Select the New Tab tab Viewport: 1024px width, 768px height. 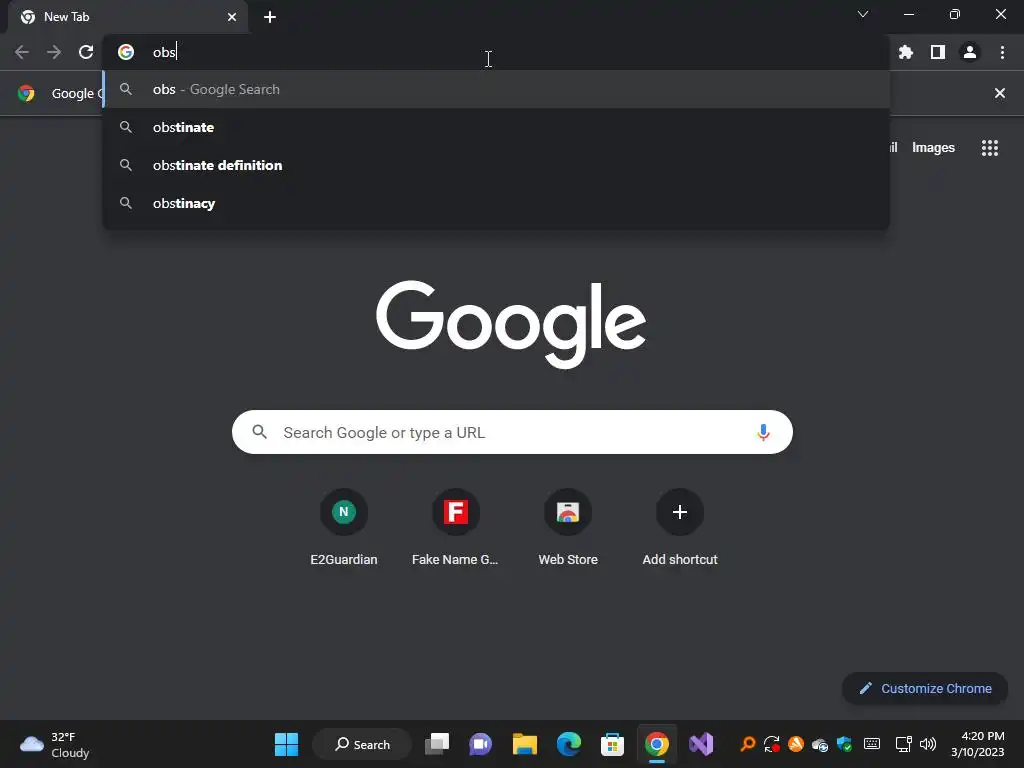pyautogui.click(x=127, y=17)
